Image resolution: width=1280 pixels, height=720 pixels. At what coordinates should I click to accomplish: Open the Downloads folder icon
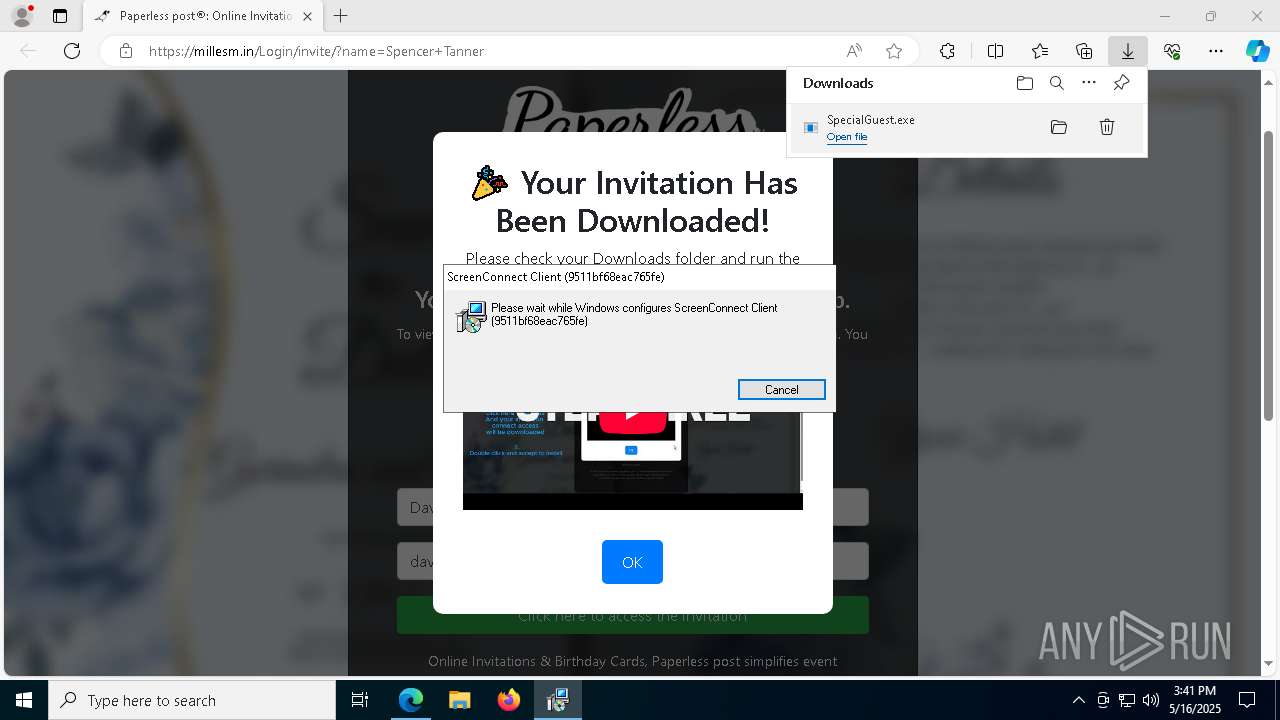(1025, 83)
